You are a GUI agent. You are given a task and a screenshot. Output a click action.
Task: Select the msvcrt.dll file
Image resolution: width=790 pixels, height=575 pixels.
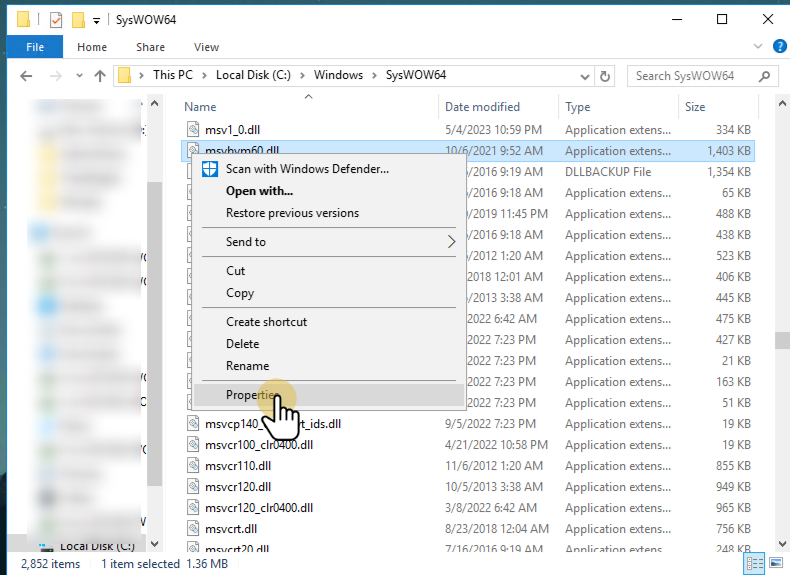(231, 529)
